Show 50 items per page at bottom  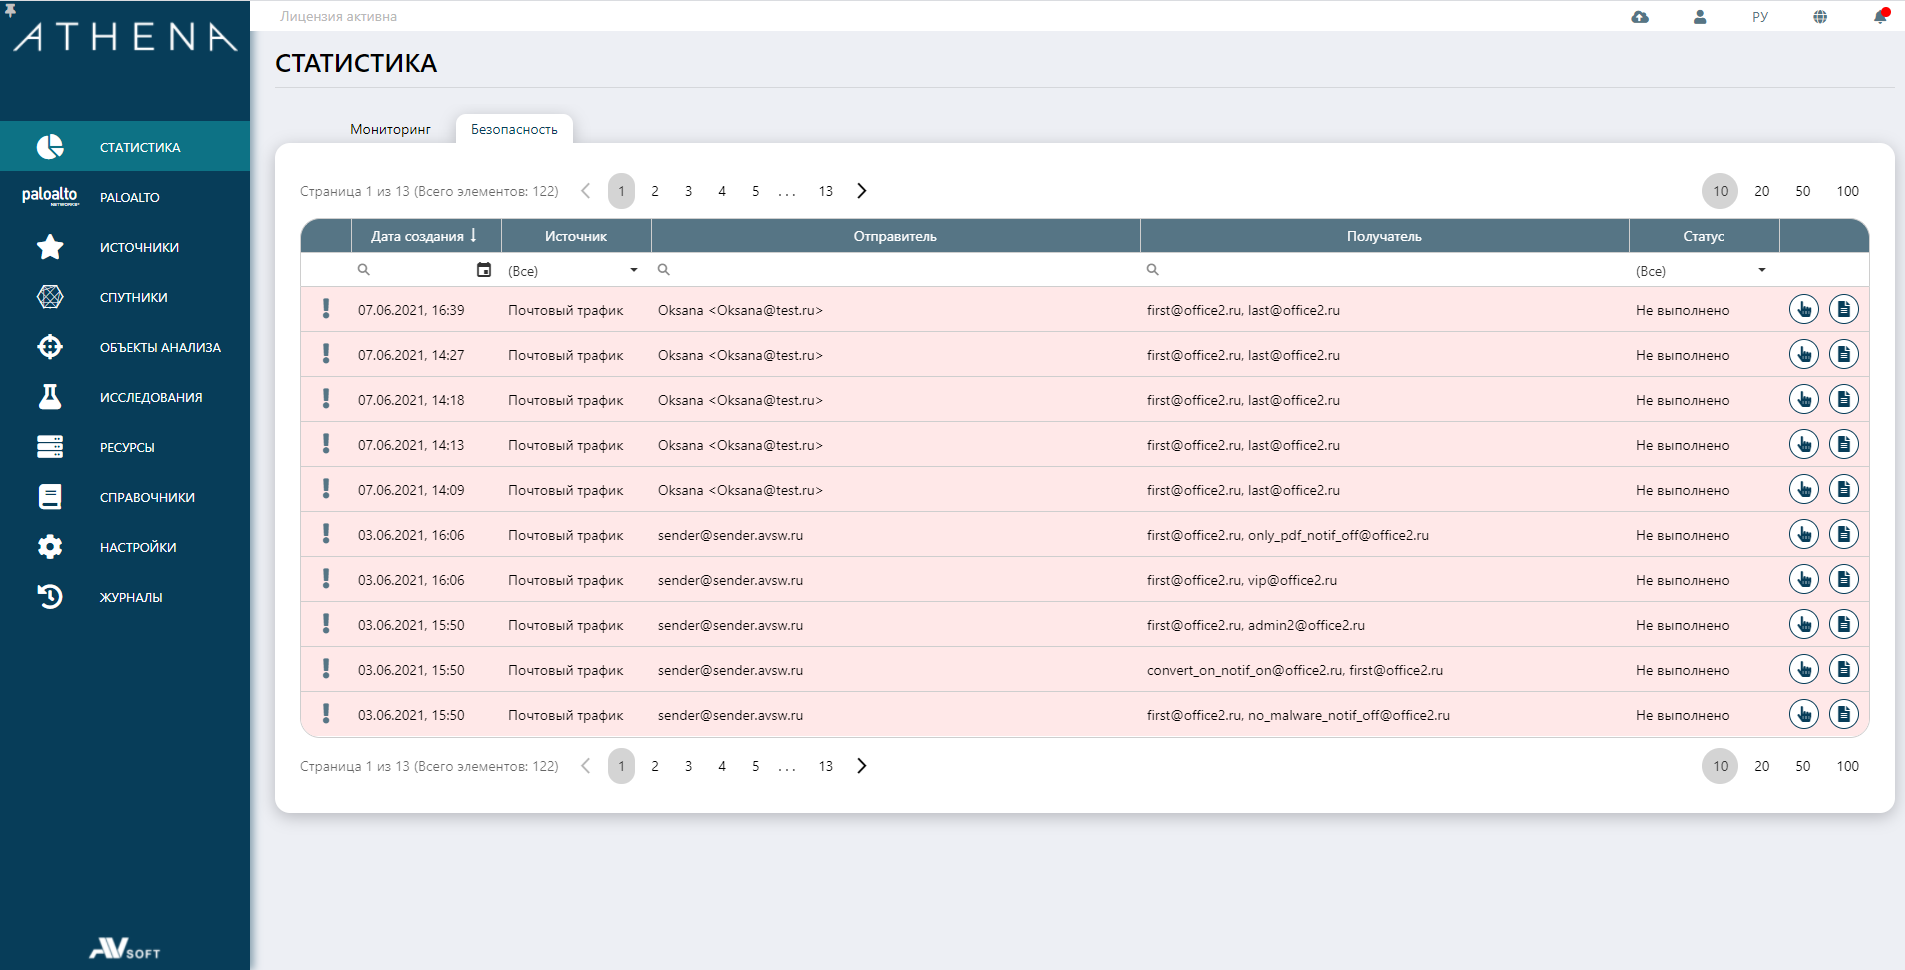1803,766
